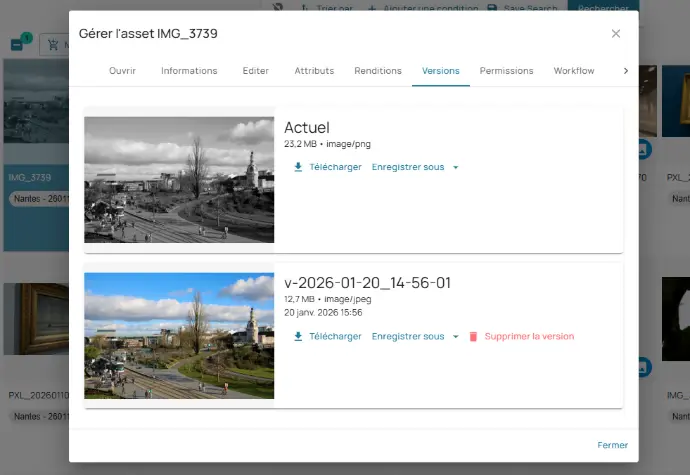Open the Workflow tab
The image size is (690, 475).
(x=574, y=71)
